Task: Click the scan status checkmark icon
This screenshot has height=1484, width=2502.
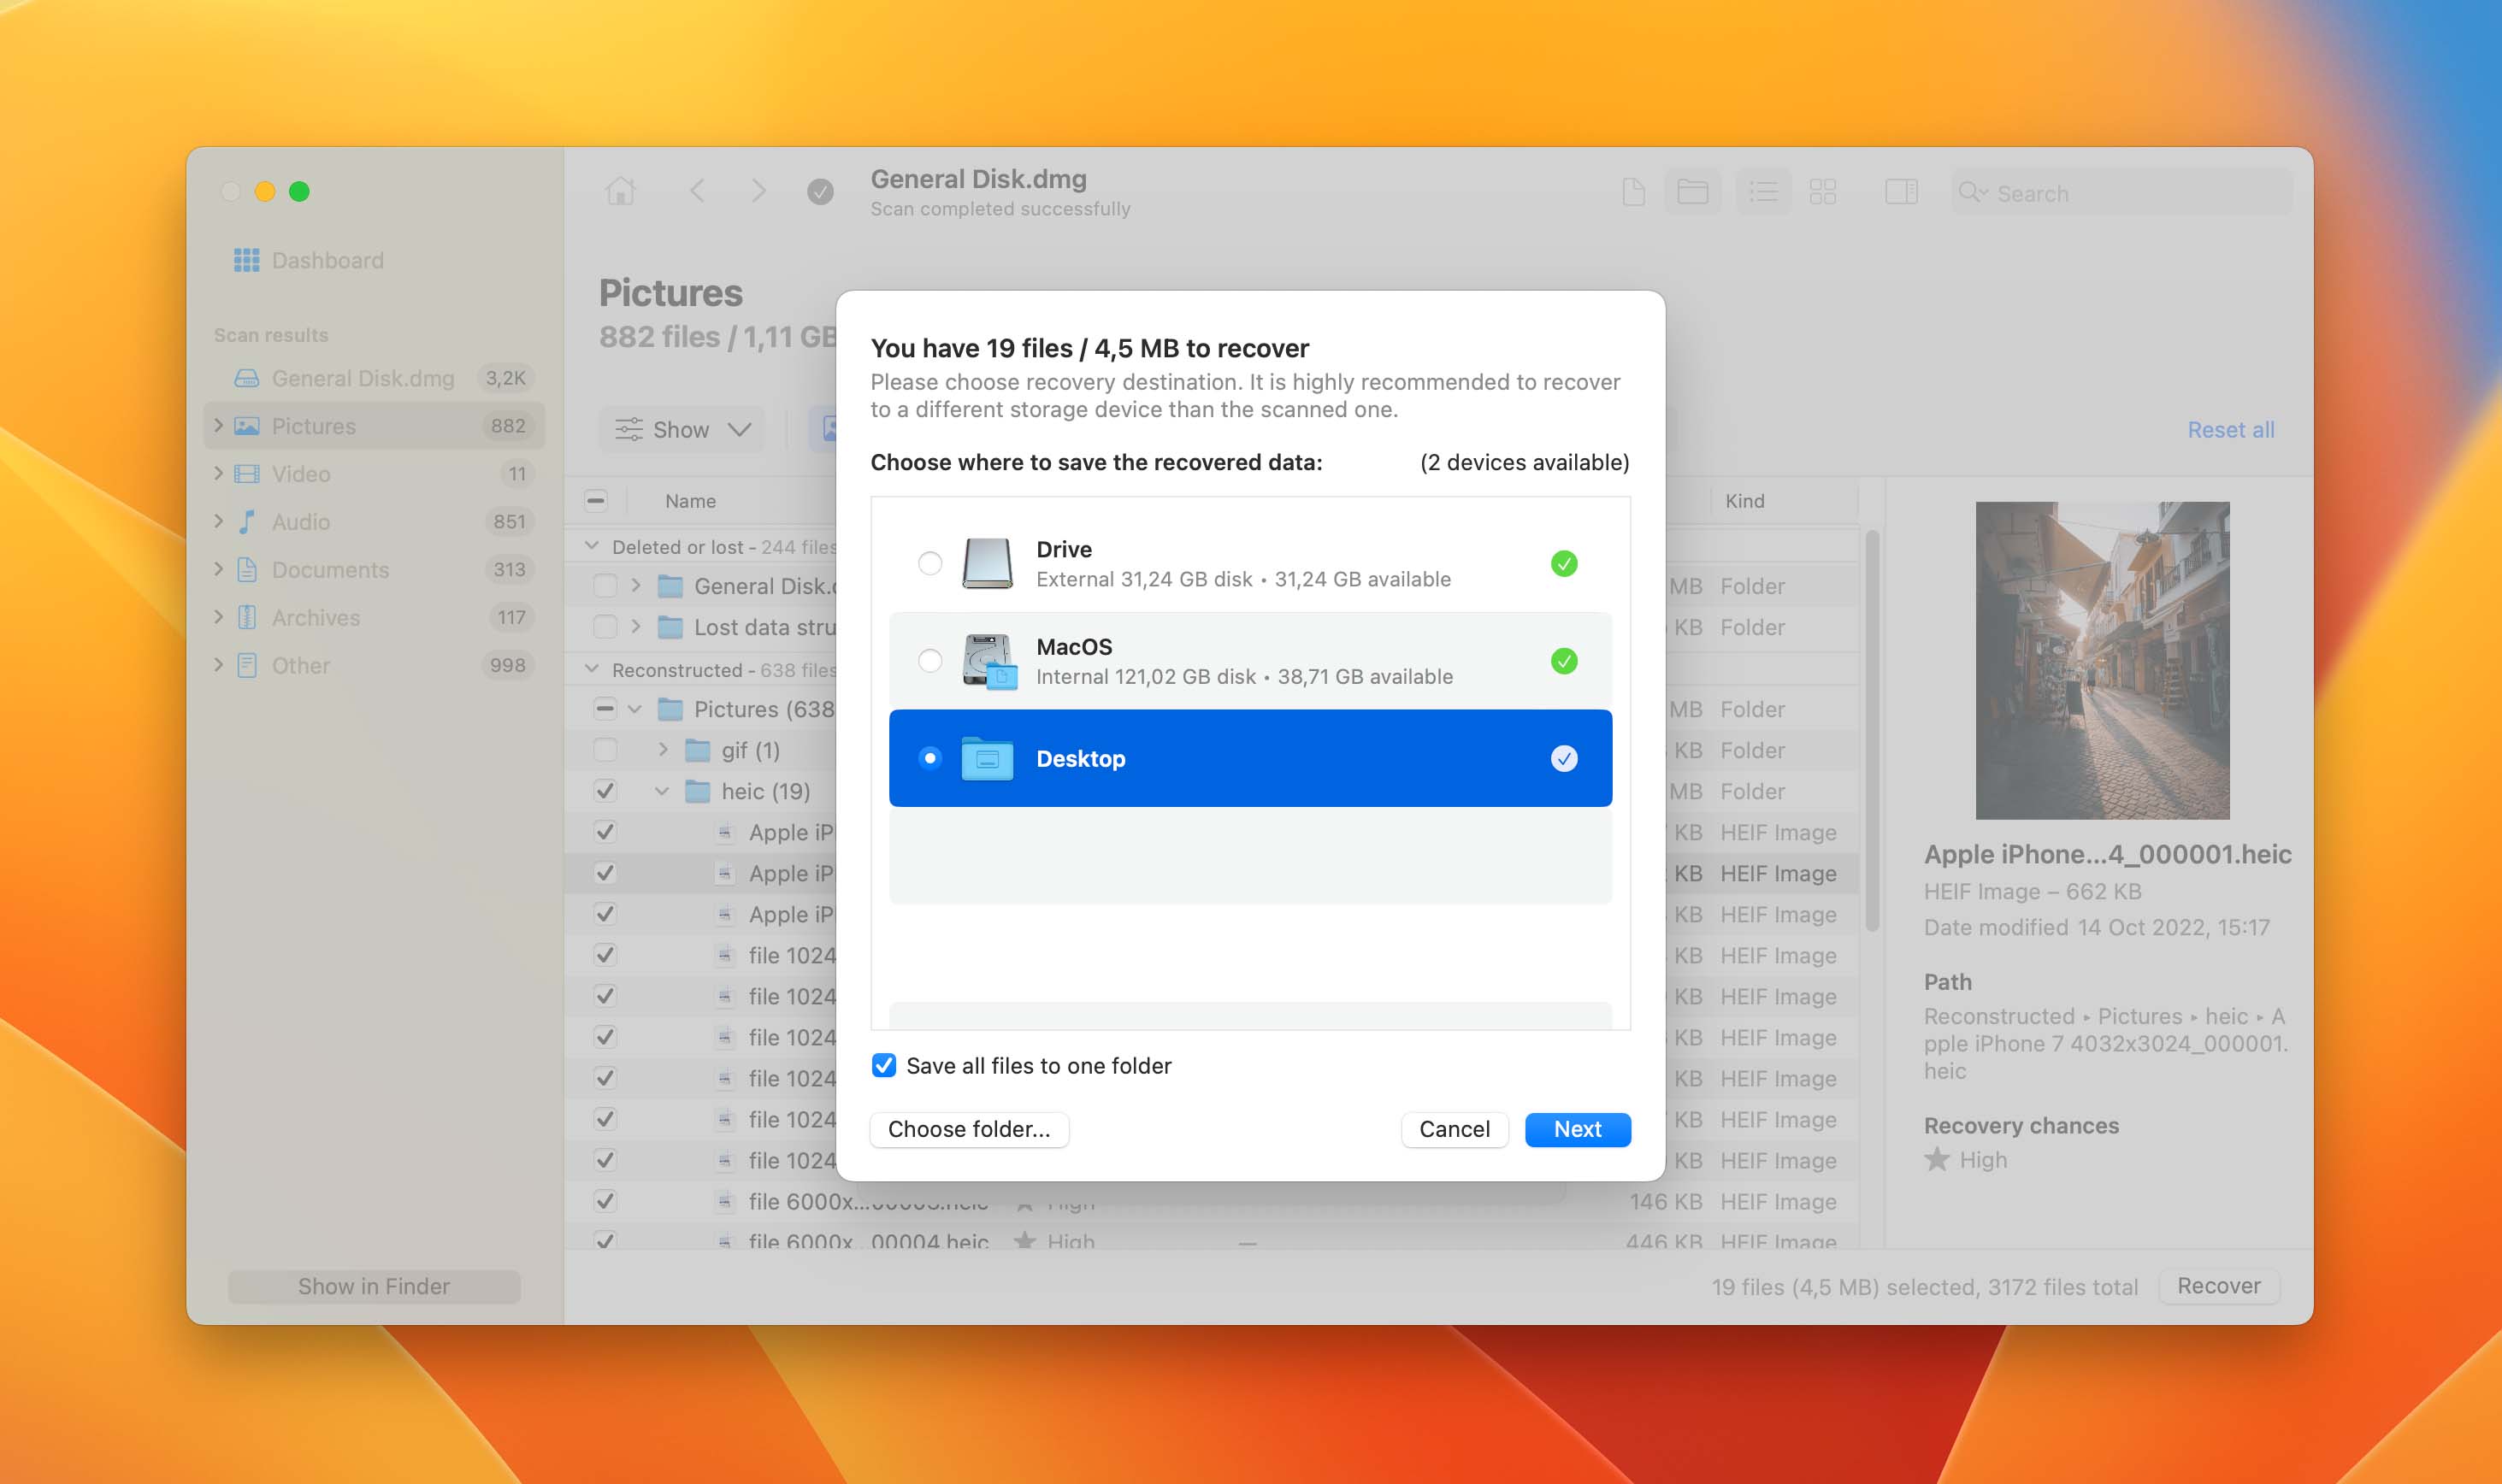Action: [x=820, y=191]
